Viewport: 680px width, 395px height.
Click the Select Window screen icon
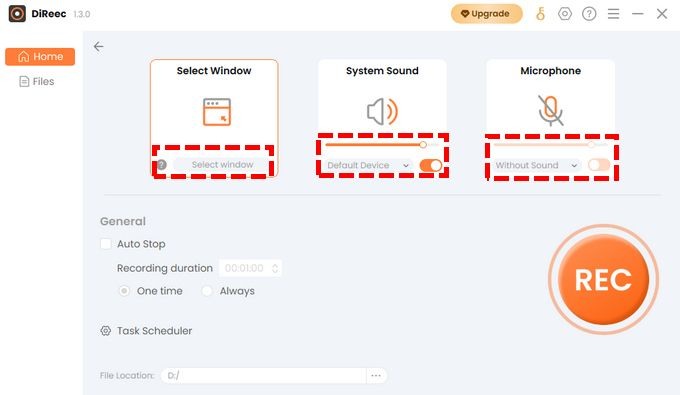point(217,112)
